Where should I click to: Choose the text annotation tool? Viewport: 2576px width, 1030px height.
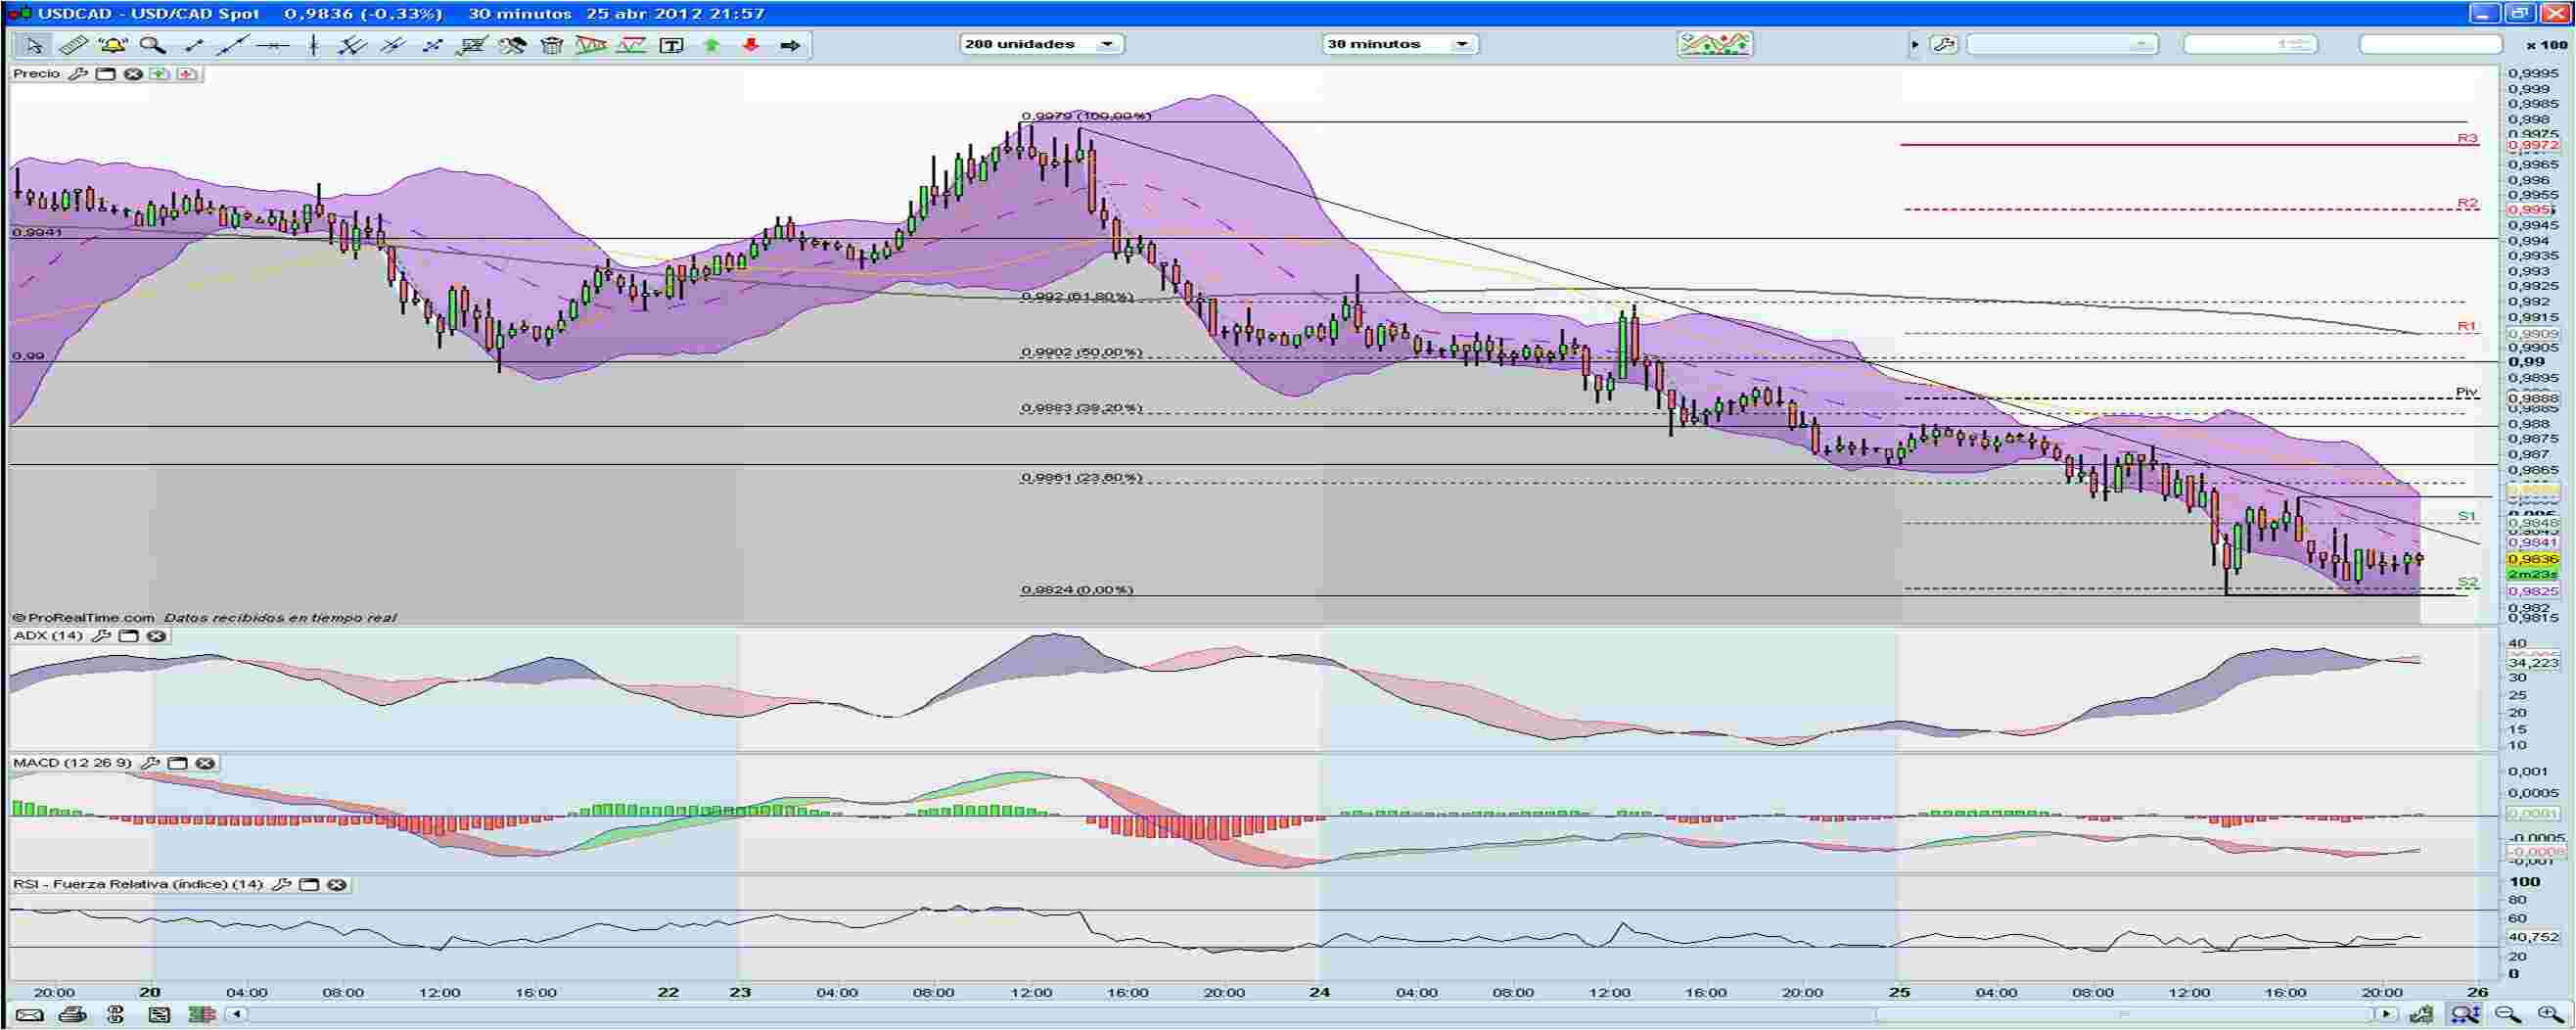pyautogui.click(x=673, y=44)
